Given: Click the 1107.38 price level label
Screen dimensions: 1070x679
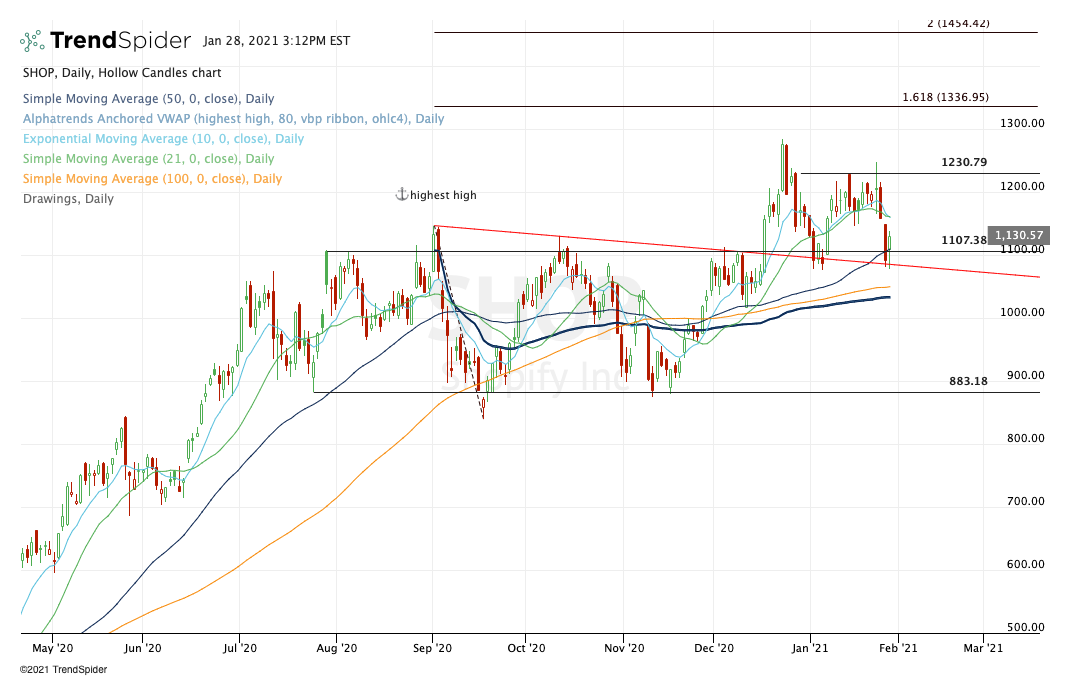Looking at the screenshot, I should (963, 240).
